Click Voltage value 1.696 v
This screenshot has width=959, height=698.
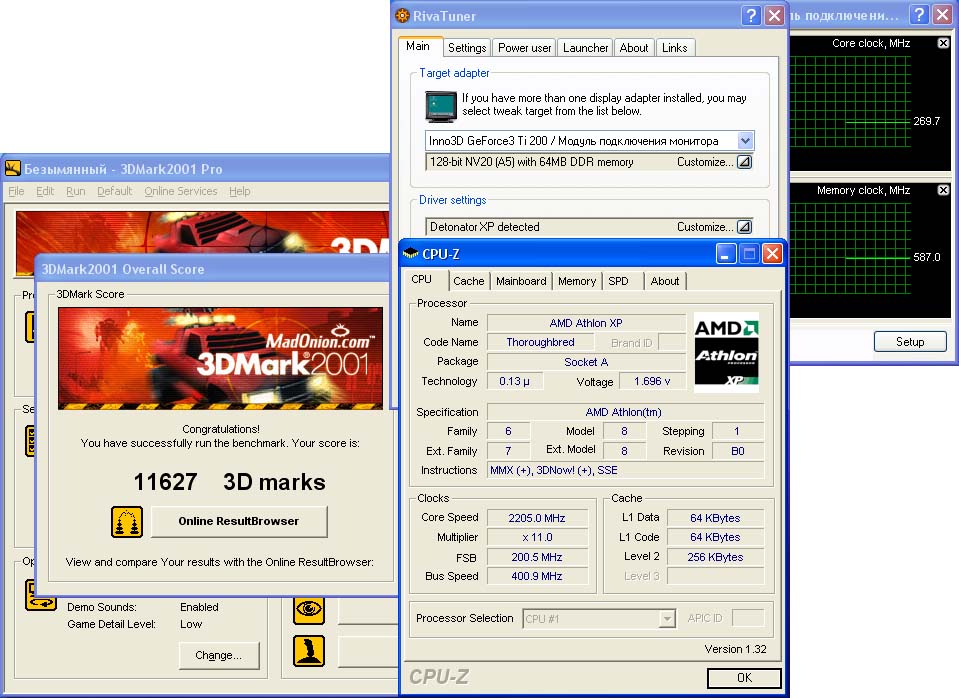point(652,381)
